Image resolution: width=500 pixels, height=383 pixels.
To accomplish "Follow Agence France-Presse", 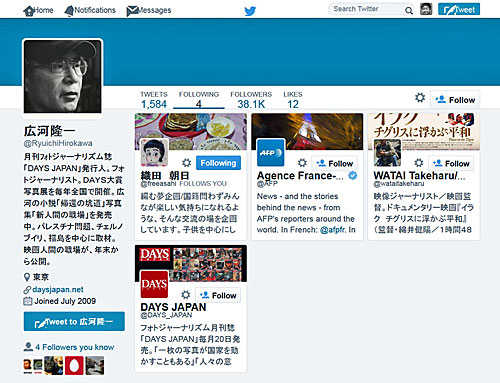I will coord(335,163).
